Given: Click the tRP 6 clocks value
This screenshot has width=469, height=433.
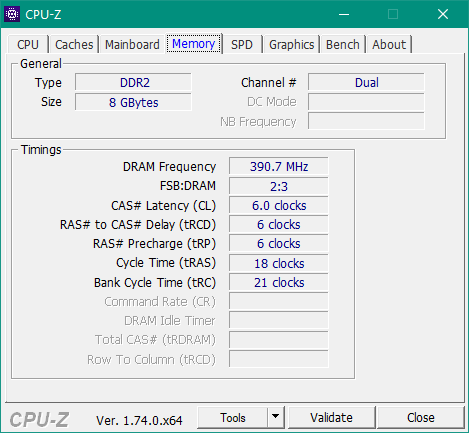Looking at the screenshot, I should (x=279, y=243).
